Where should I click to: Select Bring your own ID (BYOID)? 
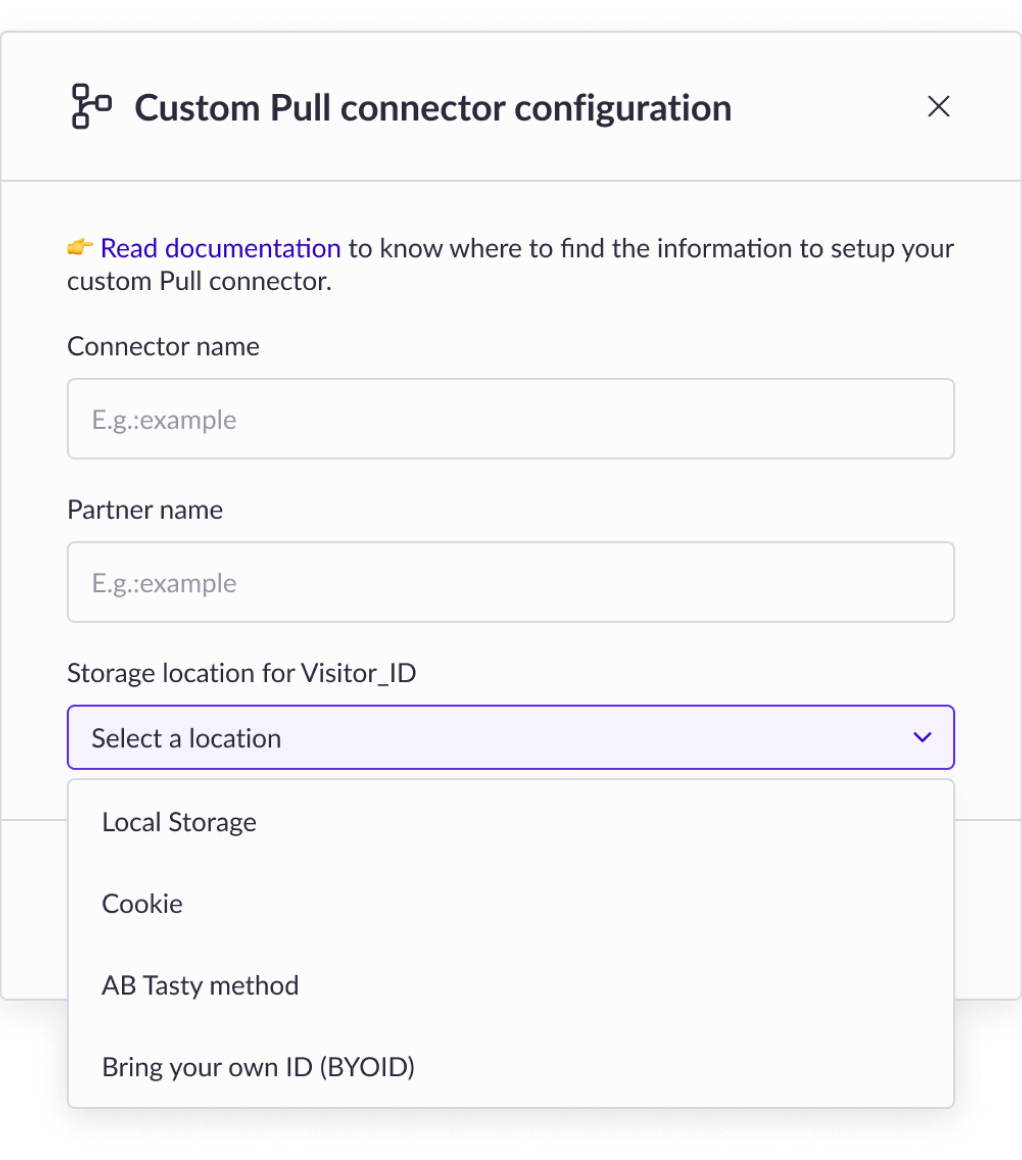258,1067
